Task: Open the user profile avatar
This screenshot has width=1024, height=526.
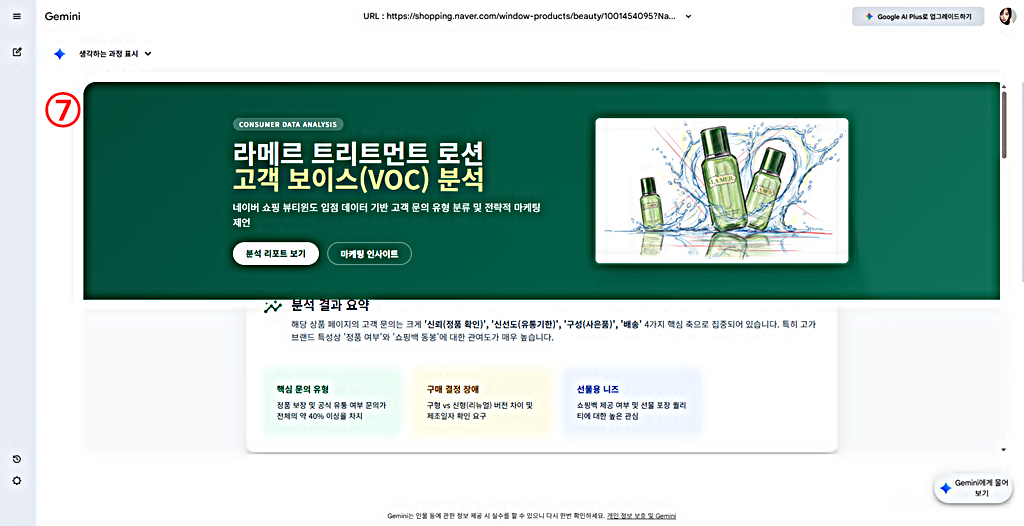Action: [x=1006, y=16]
